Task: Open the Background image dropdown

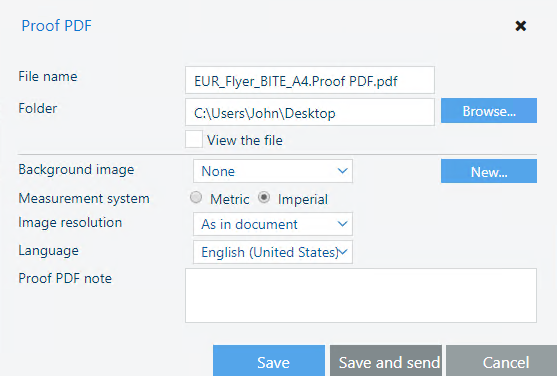Action: pyautogui.click(x=273, y=171)
